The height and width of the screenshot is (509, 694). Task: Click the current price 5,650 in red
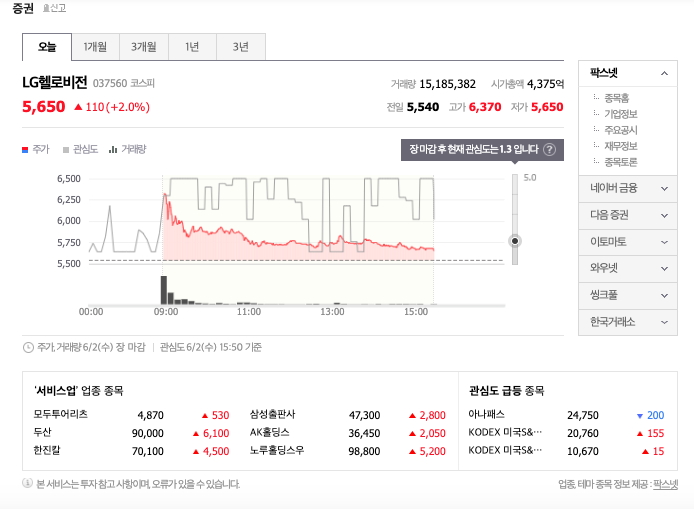[x=43, y=107]
